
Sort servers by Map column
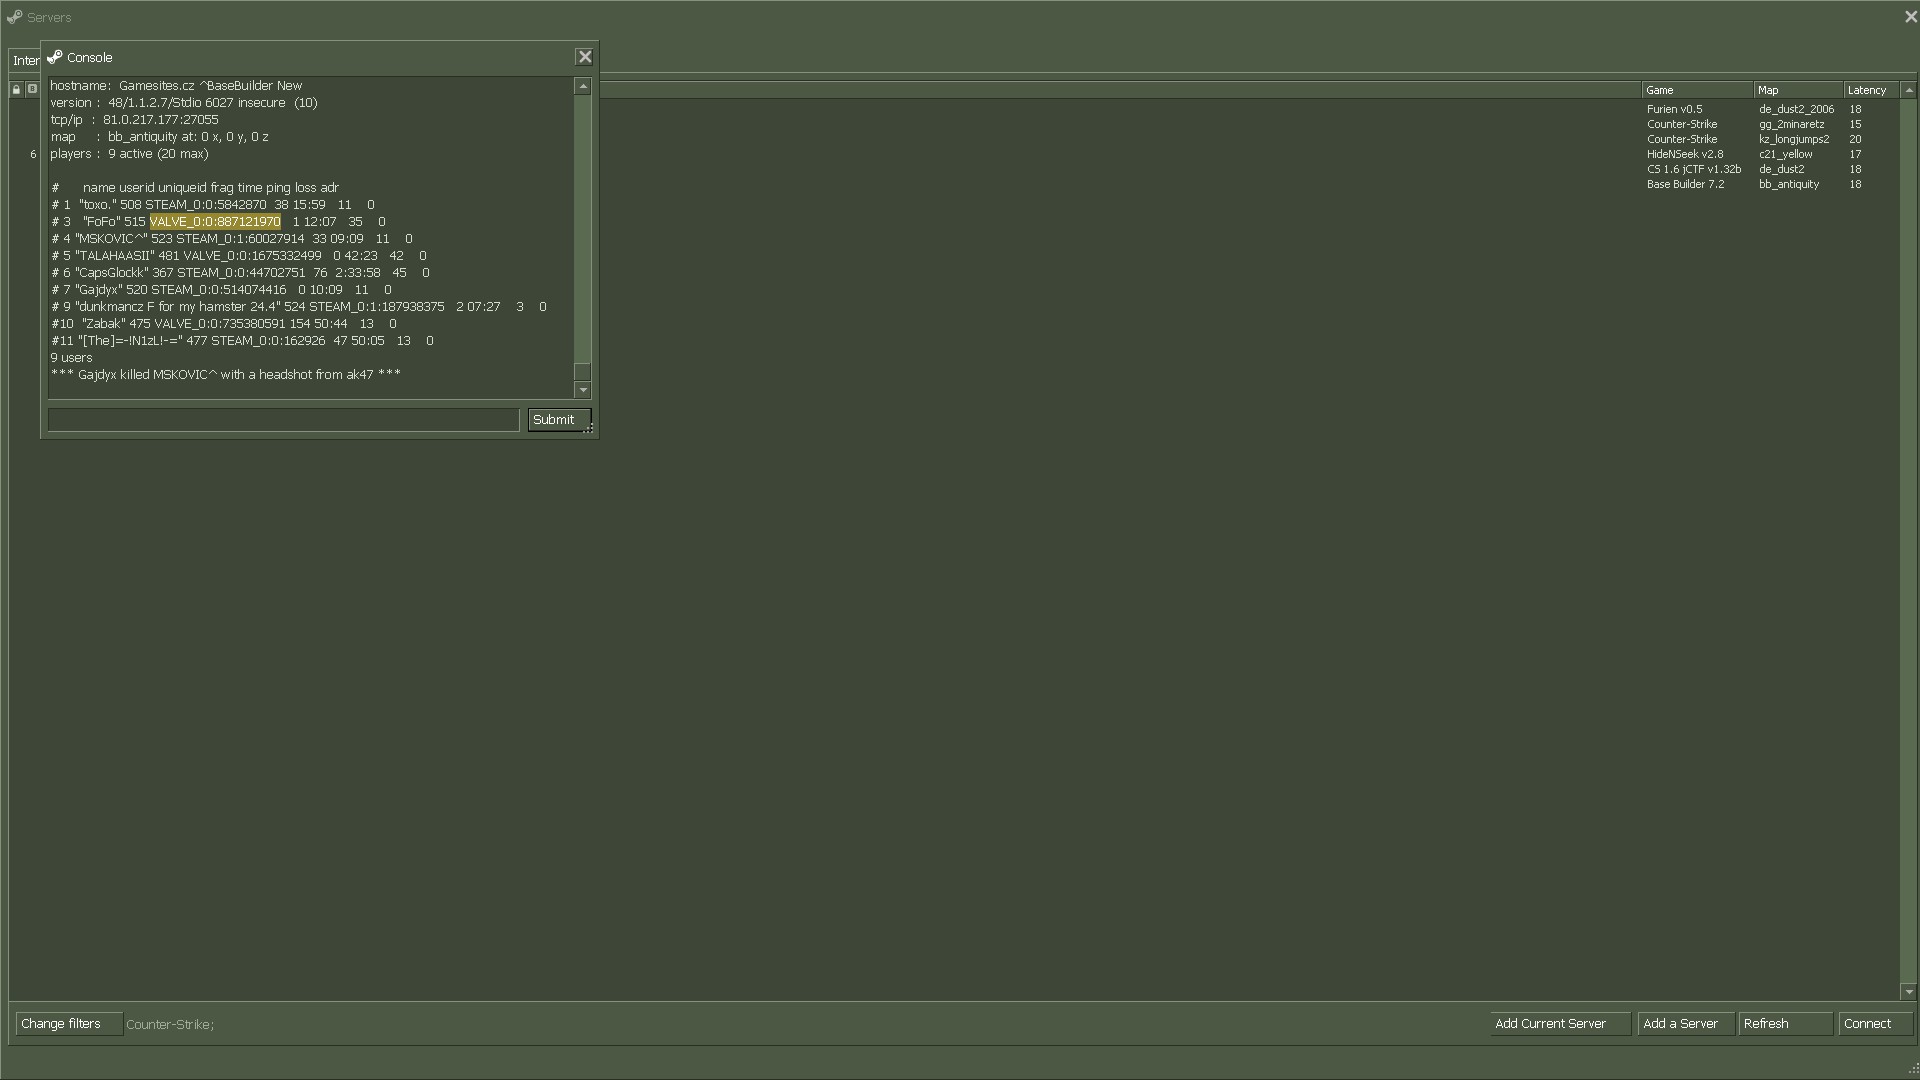[1797, 90]
